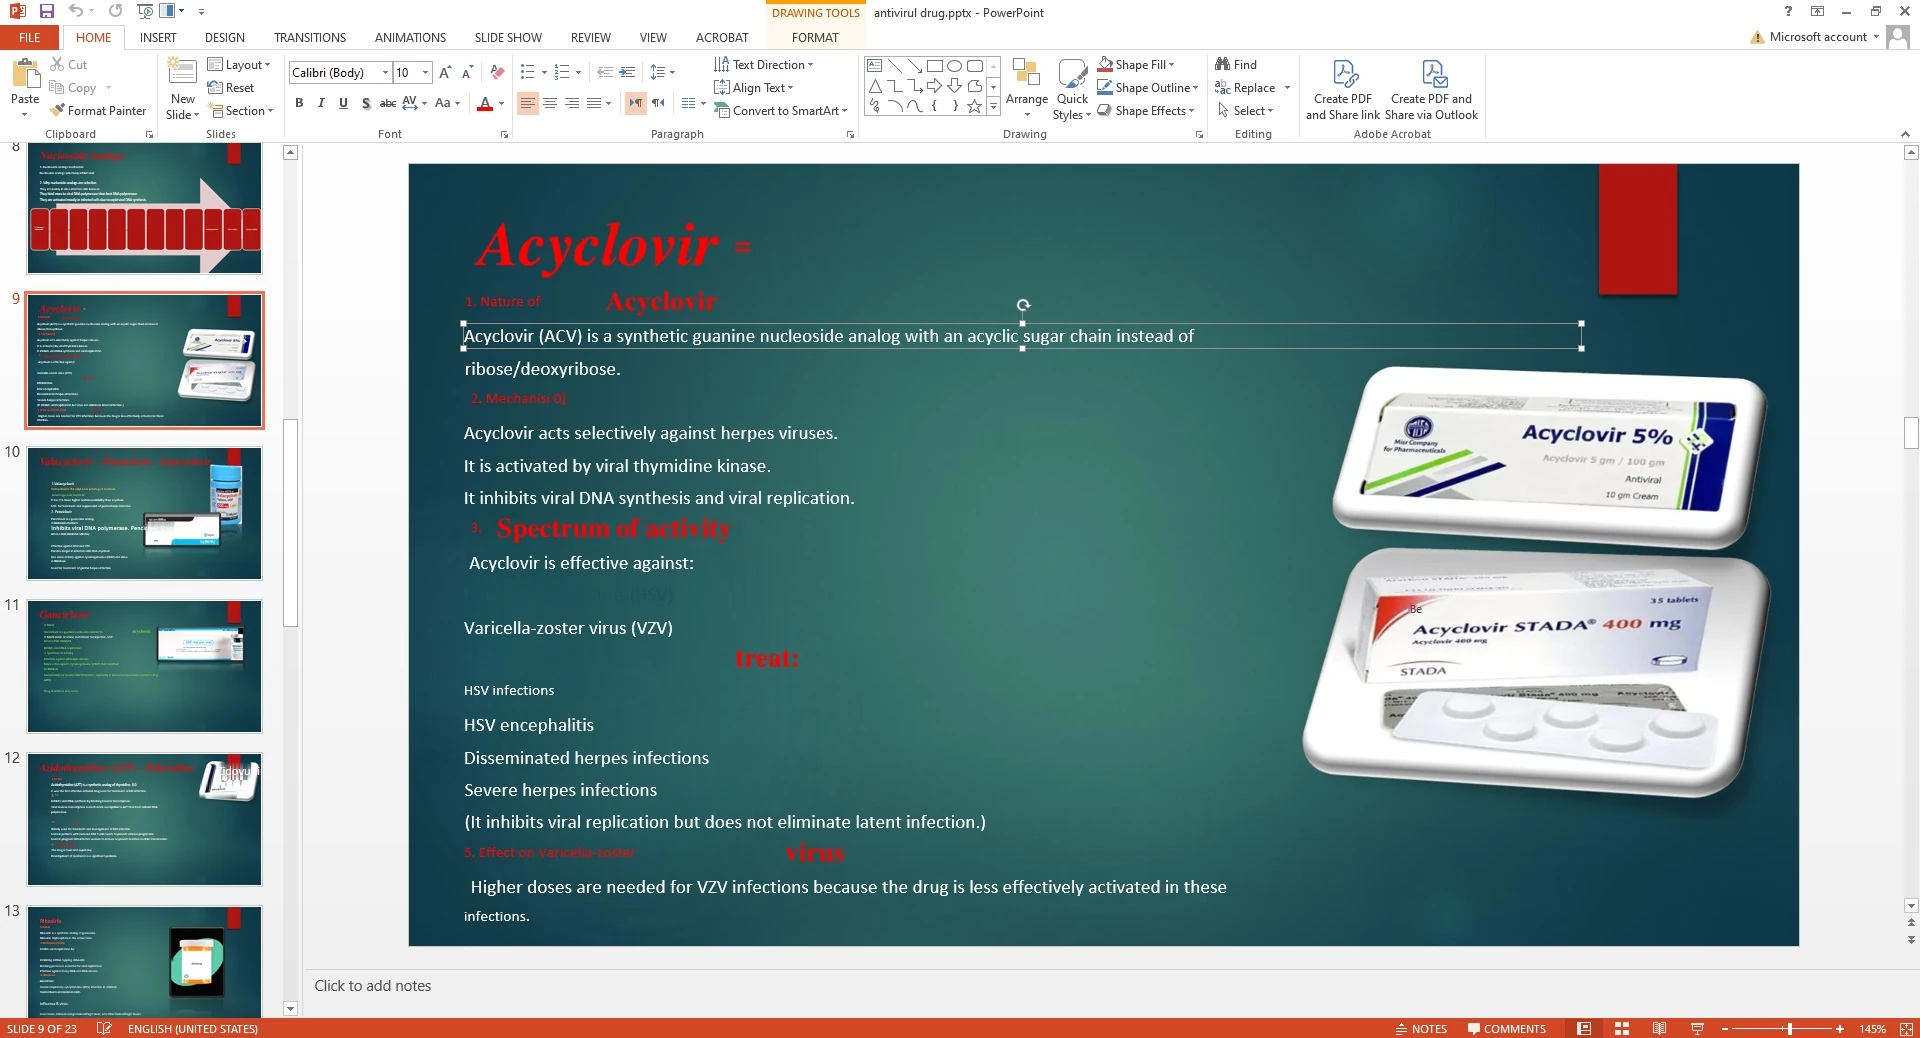Toggle the Notes pane
This screenshot has height=1038, width=1920.
(x=1421, y=1028)
